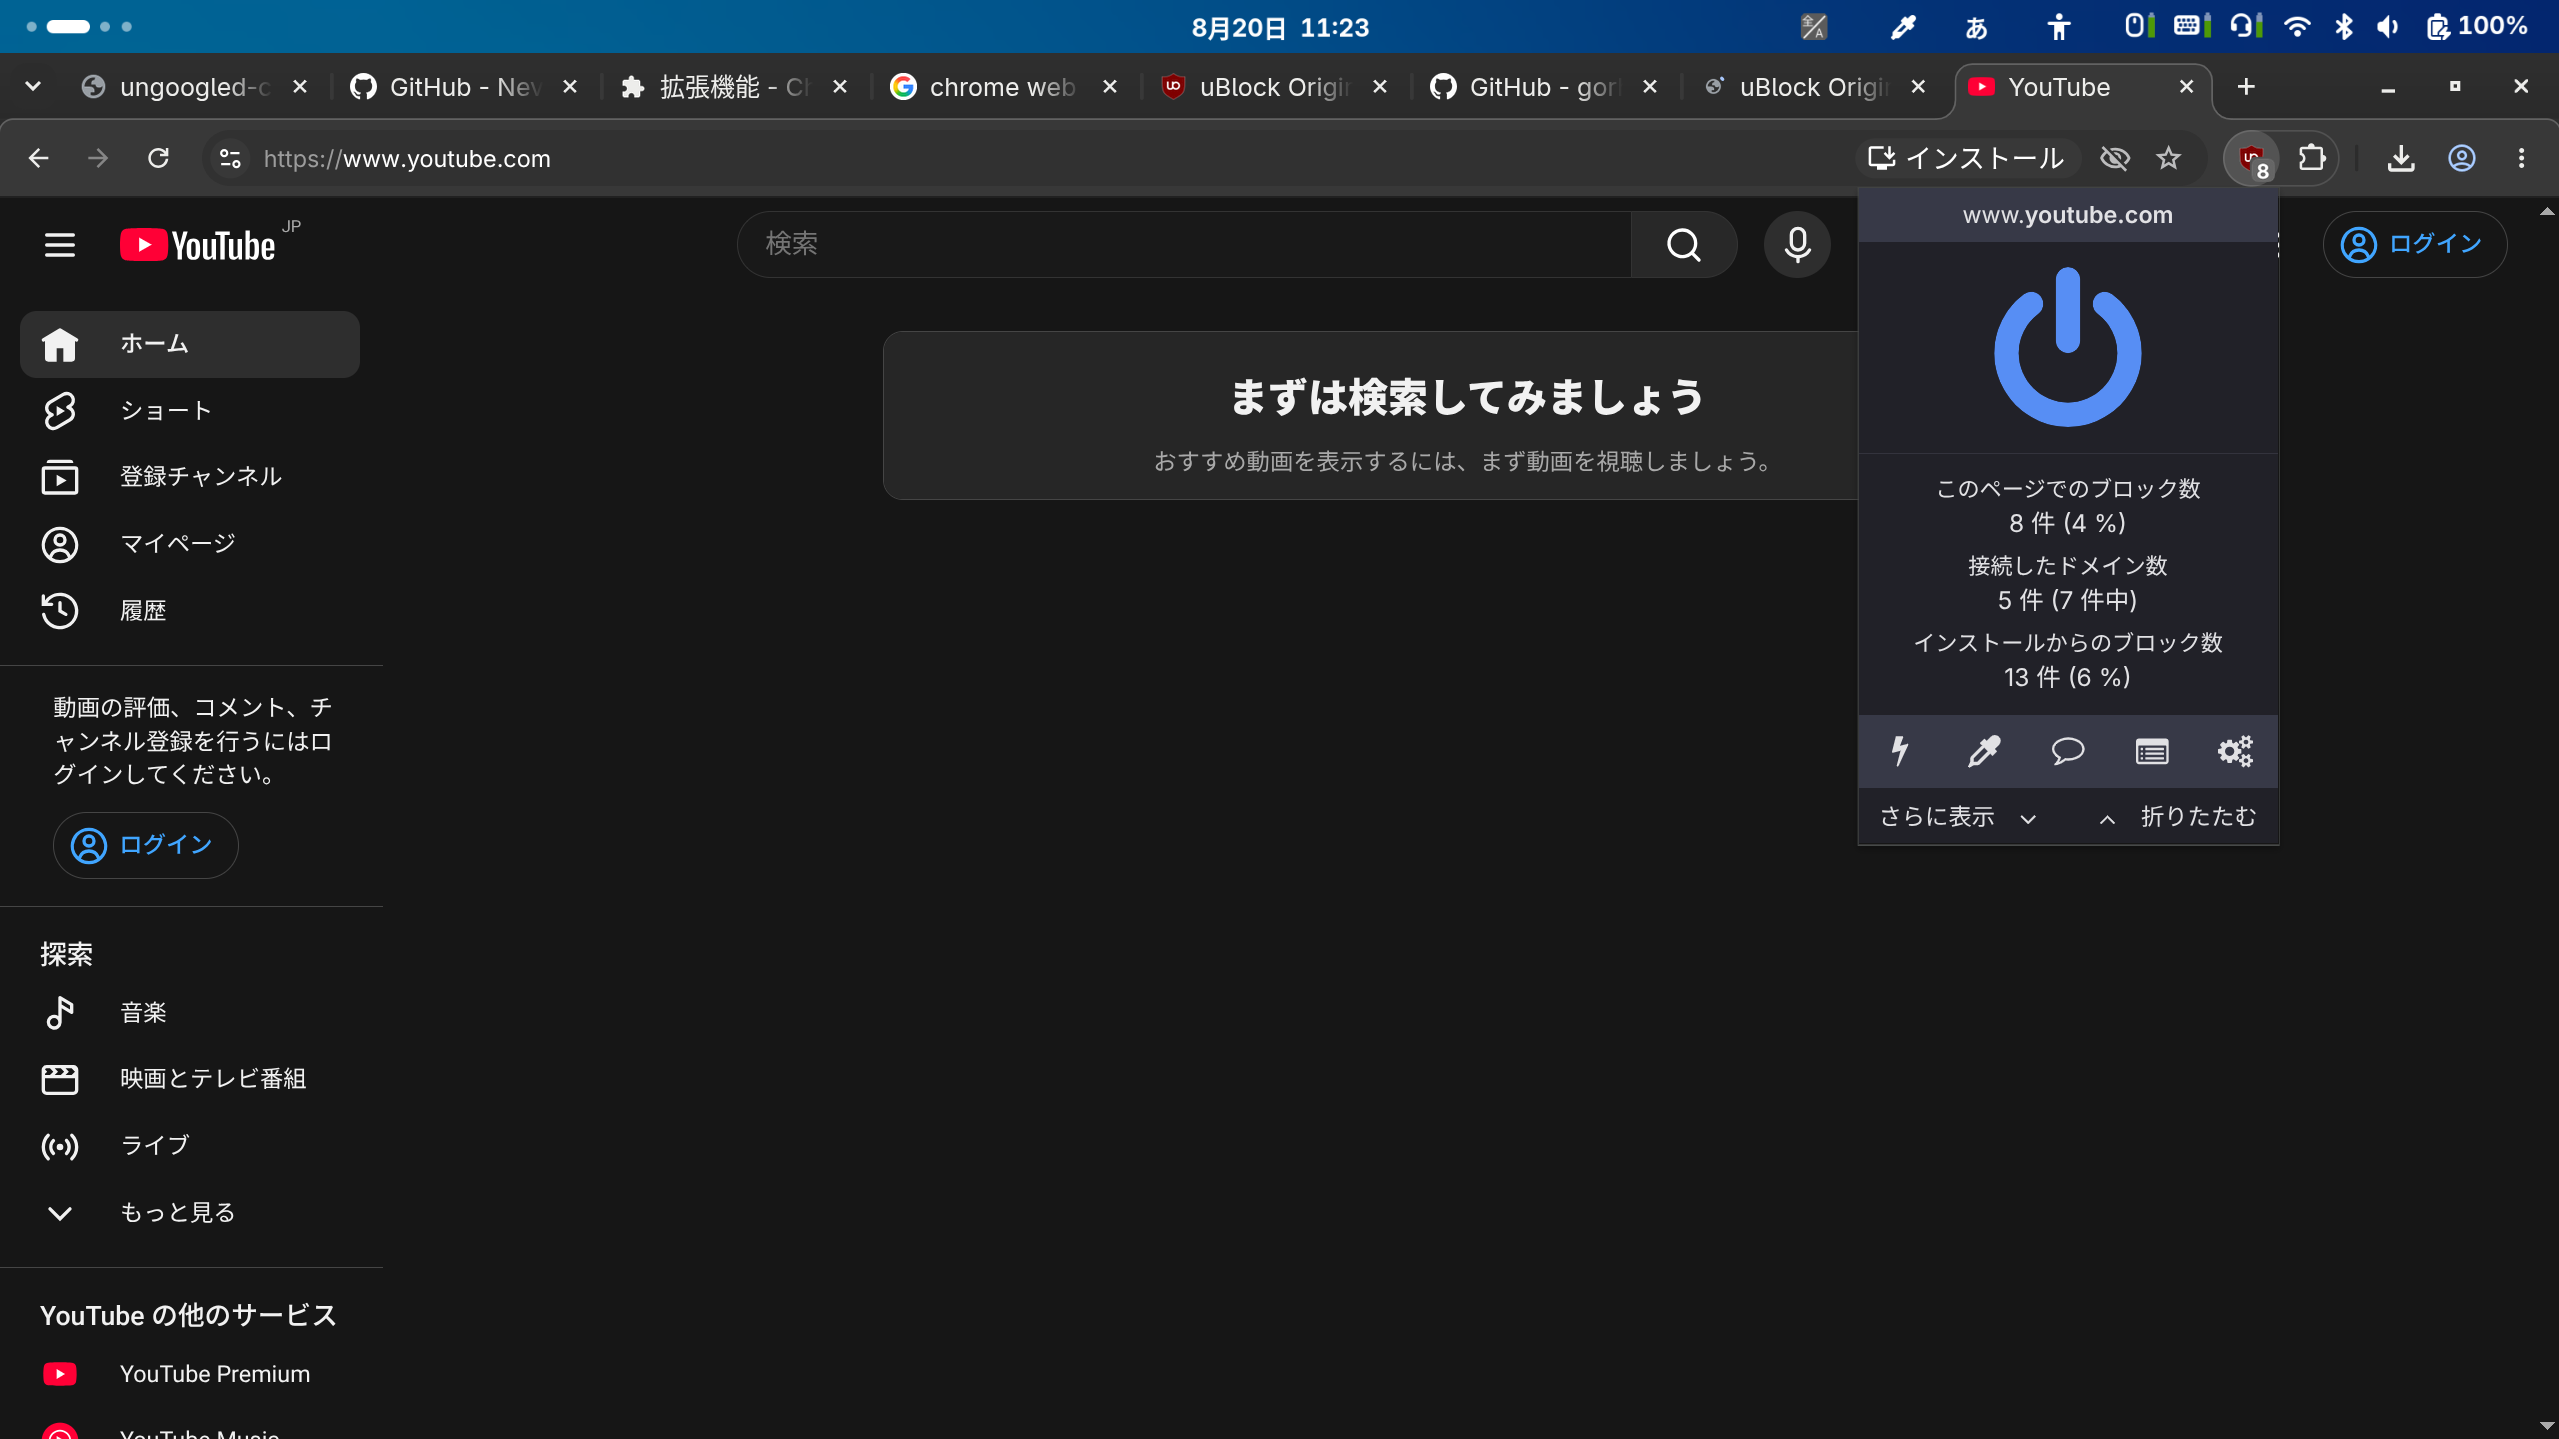Collapse uBlock popup with 折りたたむ

point(2177,817)
